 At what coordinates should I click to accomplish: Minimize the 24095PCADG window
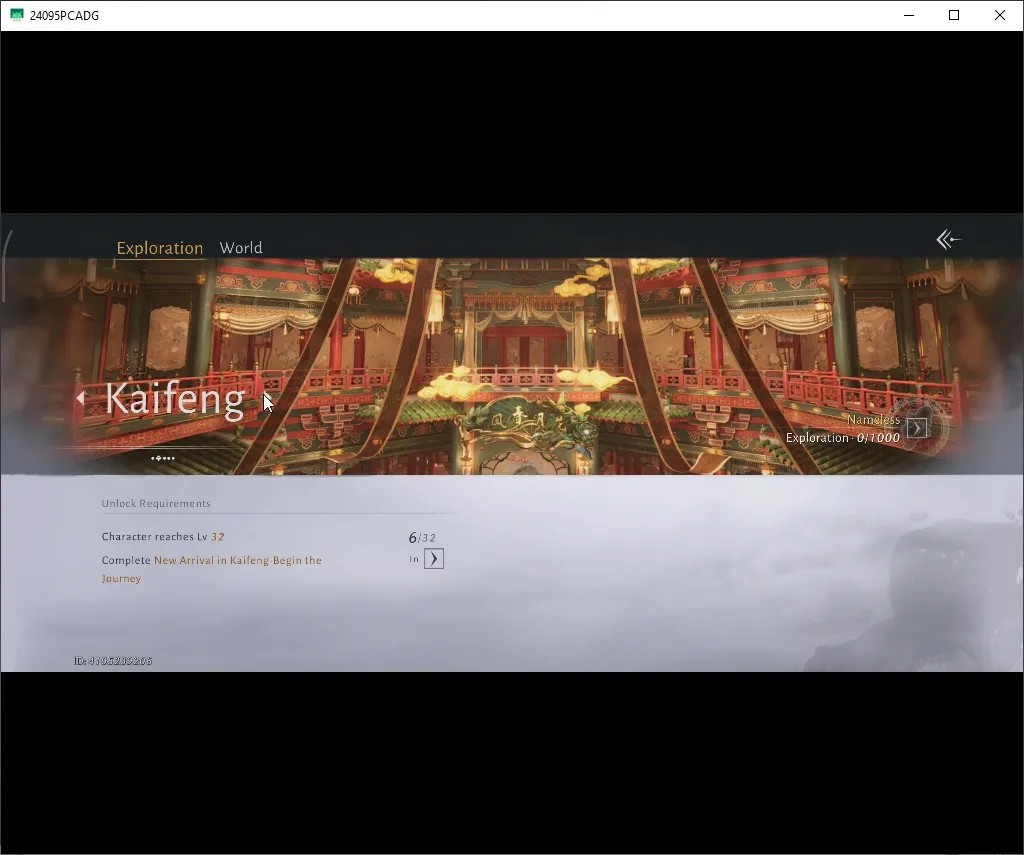tap(908, 15)
